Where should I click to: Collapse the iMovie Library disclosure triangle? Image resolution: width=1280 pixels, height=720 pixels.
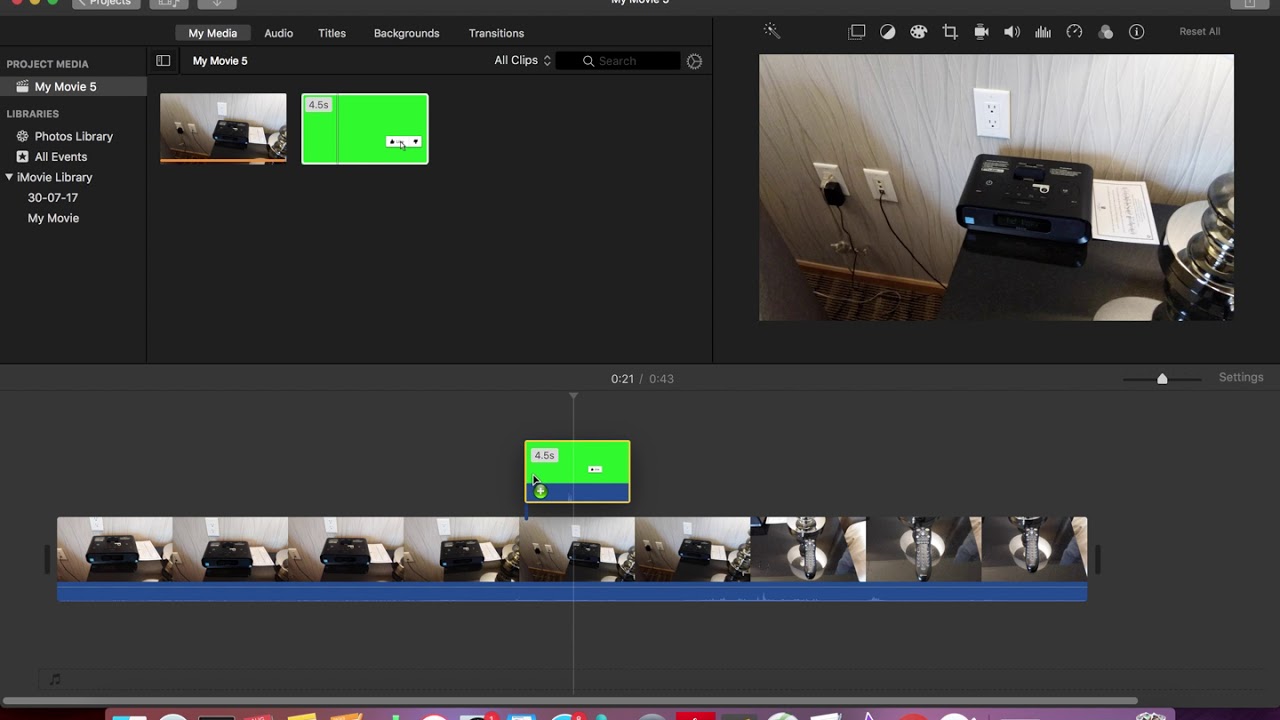9,177
